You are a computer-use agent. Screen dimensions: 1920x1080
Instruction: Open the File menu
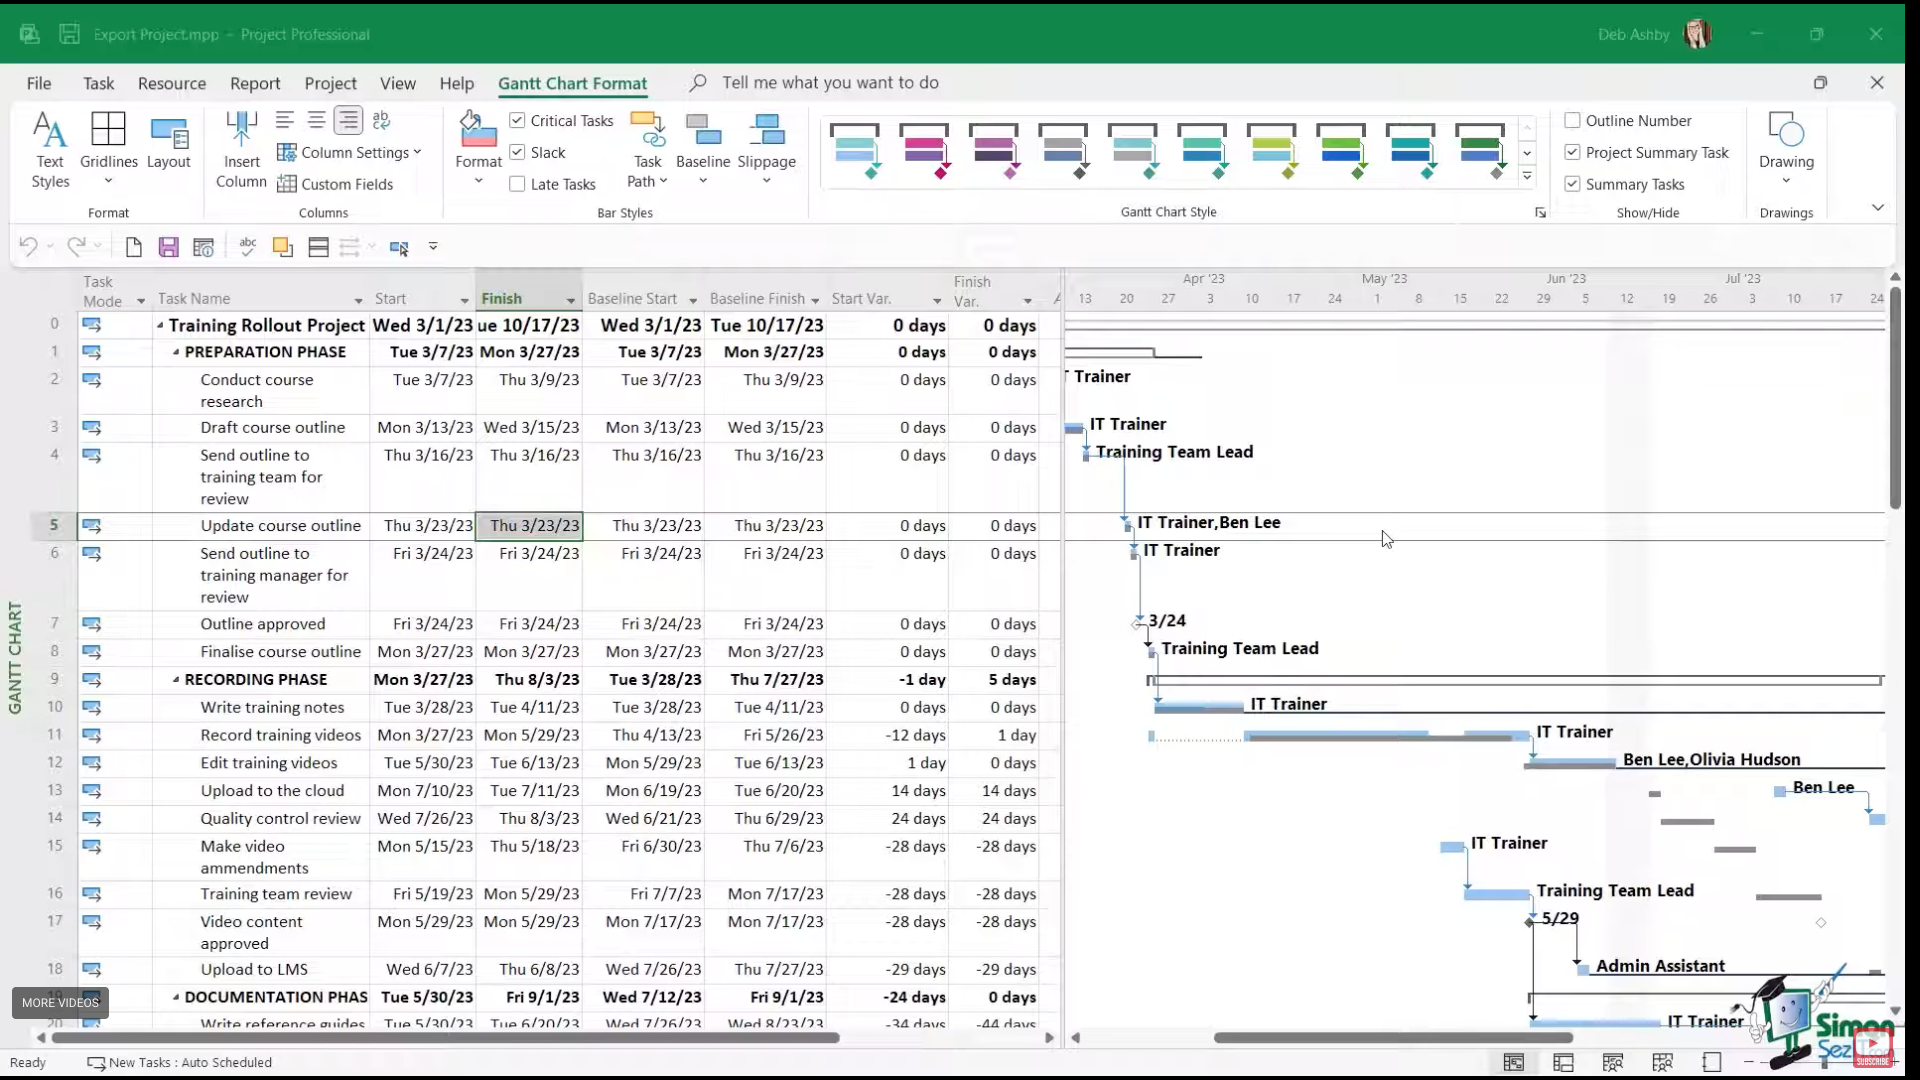(39, 83)
